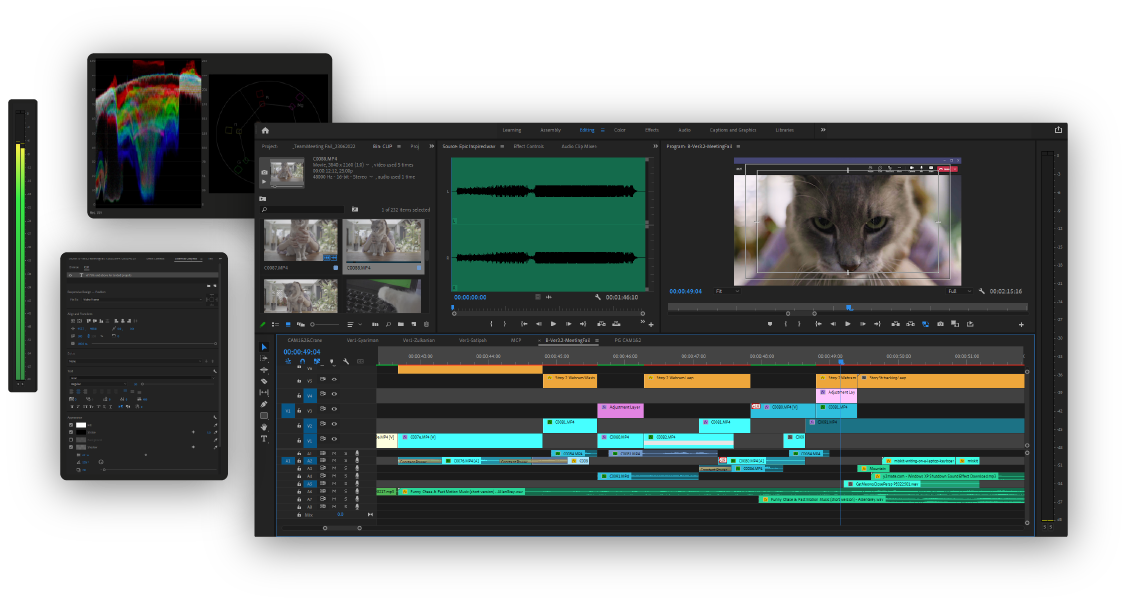Select the Selection arrow tool
The height and width of the screenshot is (606, 1128).
(264, 347)
